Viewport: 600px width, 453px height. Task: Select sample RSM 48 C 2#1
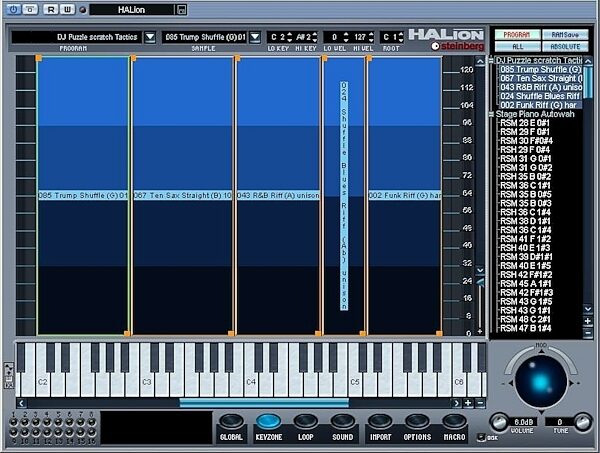point(525,319)
